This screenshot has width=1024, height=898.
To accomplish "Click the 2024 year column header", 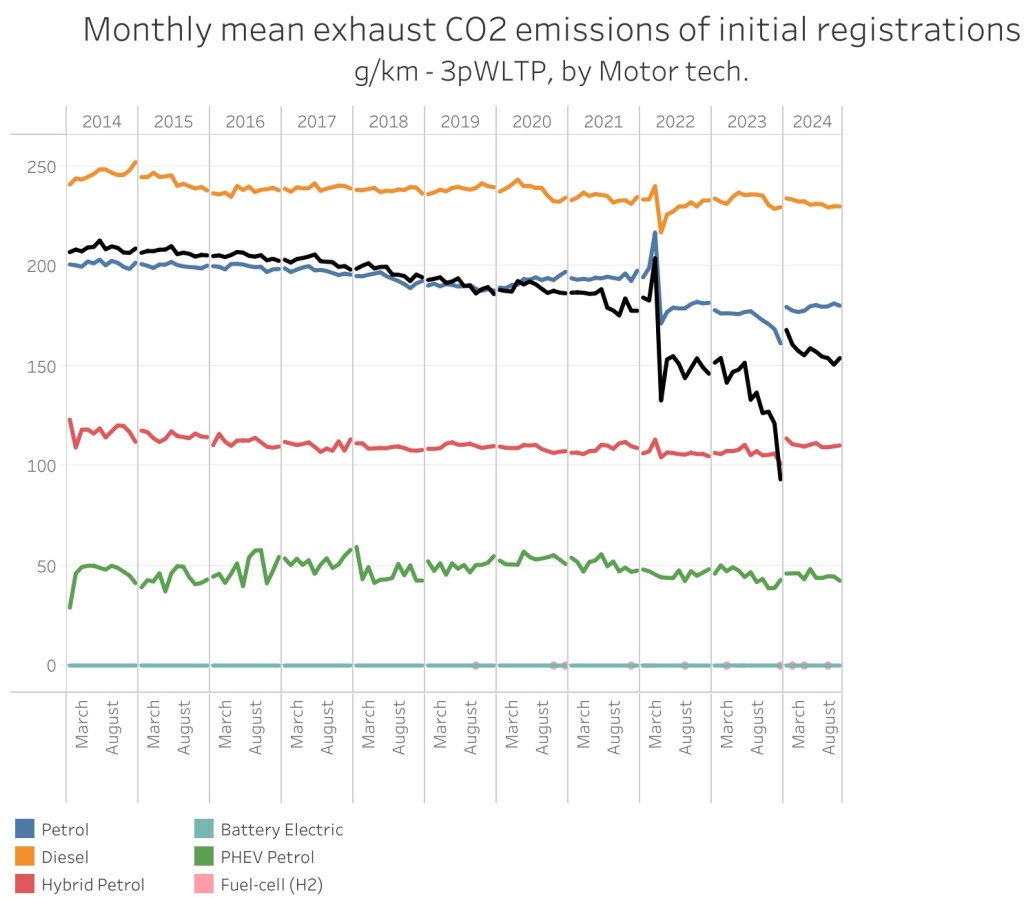I will coord(812,122).
